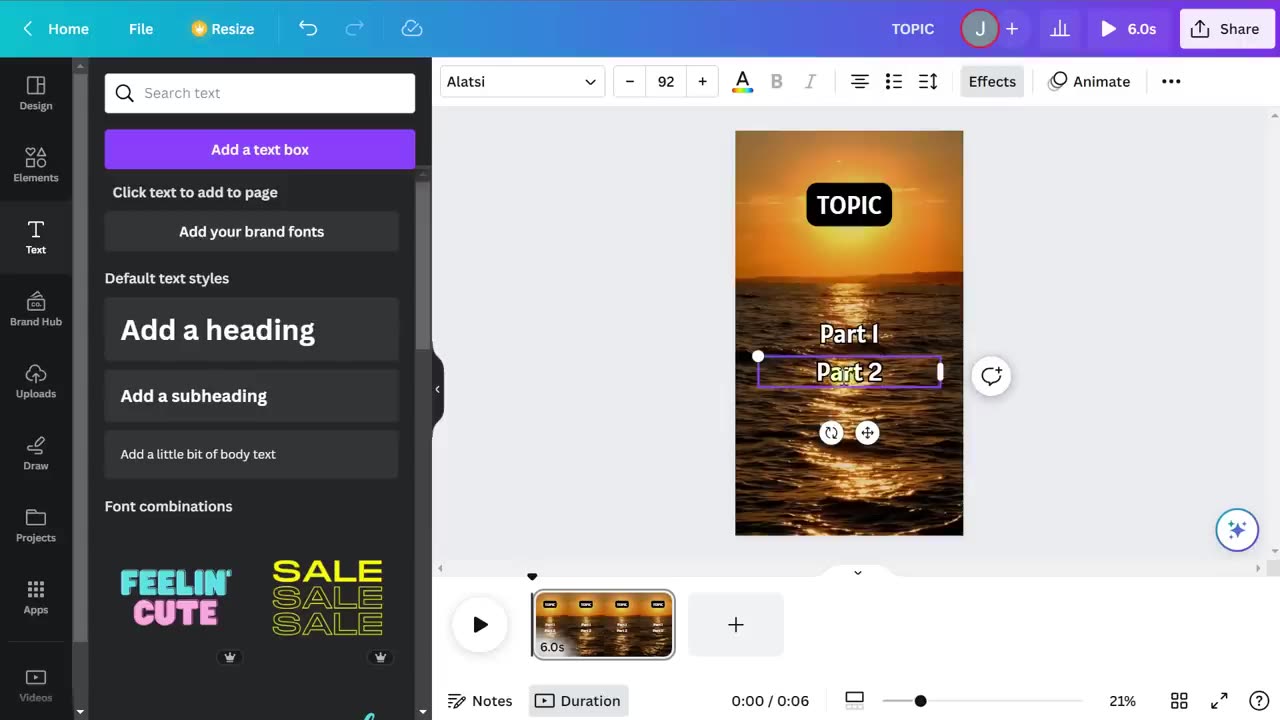Select SALE SALE SALE font combination
Screen dimensions: 1280x720
pyautogui.click(x=327, y=597)
